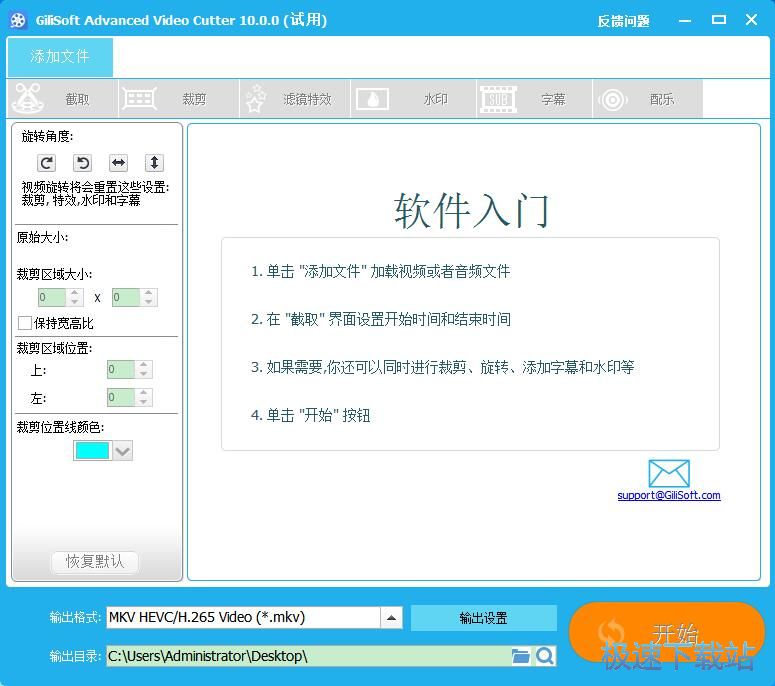Click the 左 left position input field

(121, 397)
